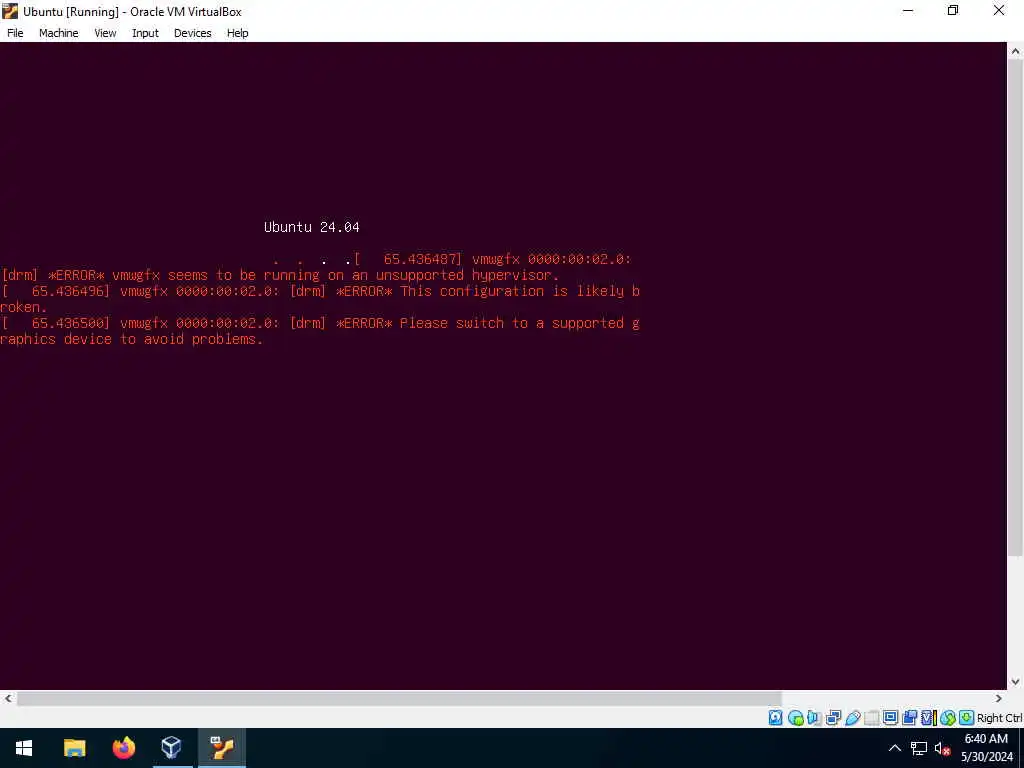Click the USB devices status icon

coord(852,718)
